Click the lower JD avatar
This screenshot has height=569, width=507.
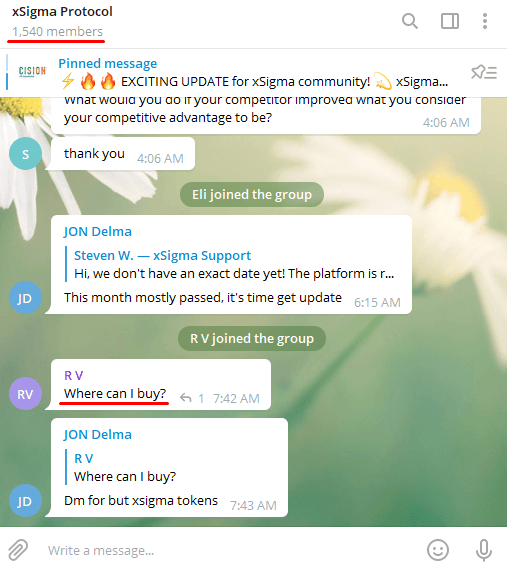coord(25,501)
